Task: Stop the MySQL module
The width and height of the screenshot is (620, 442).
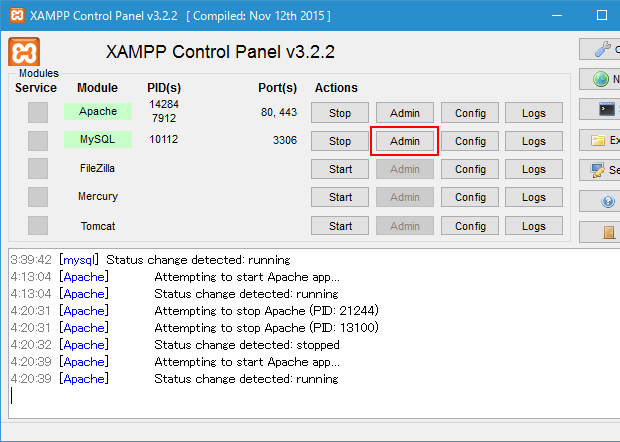Action: tap(340, 141)
